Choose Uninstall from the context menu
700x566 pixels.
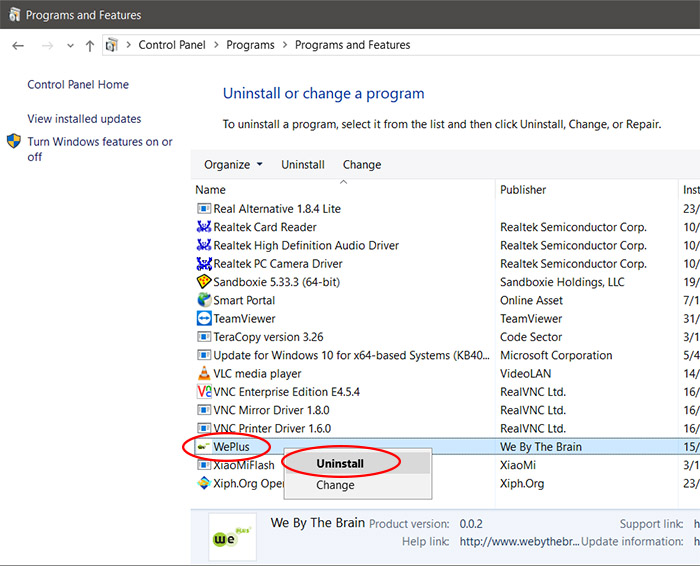[x=340, y=464]
